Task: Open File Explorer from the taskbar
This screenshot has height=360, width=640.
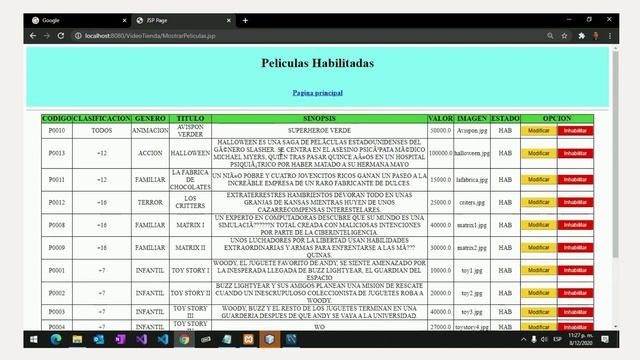Action: 77,340
